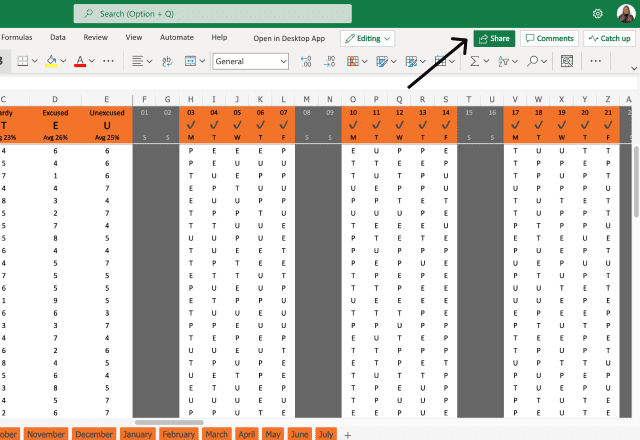Expand merge dropdown arrow
The width and height of the screenshot is (640, 440).
click(202, 61)
